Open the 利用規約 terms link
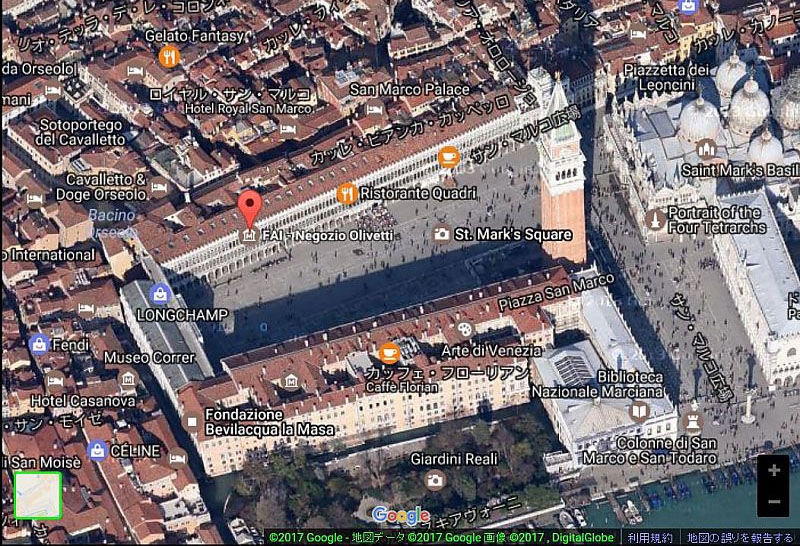The width and height of the screenshot is (800, 546). 650,538
